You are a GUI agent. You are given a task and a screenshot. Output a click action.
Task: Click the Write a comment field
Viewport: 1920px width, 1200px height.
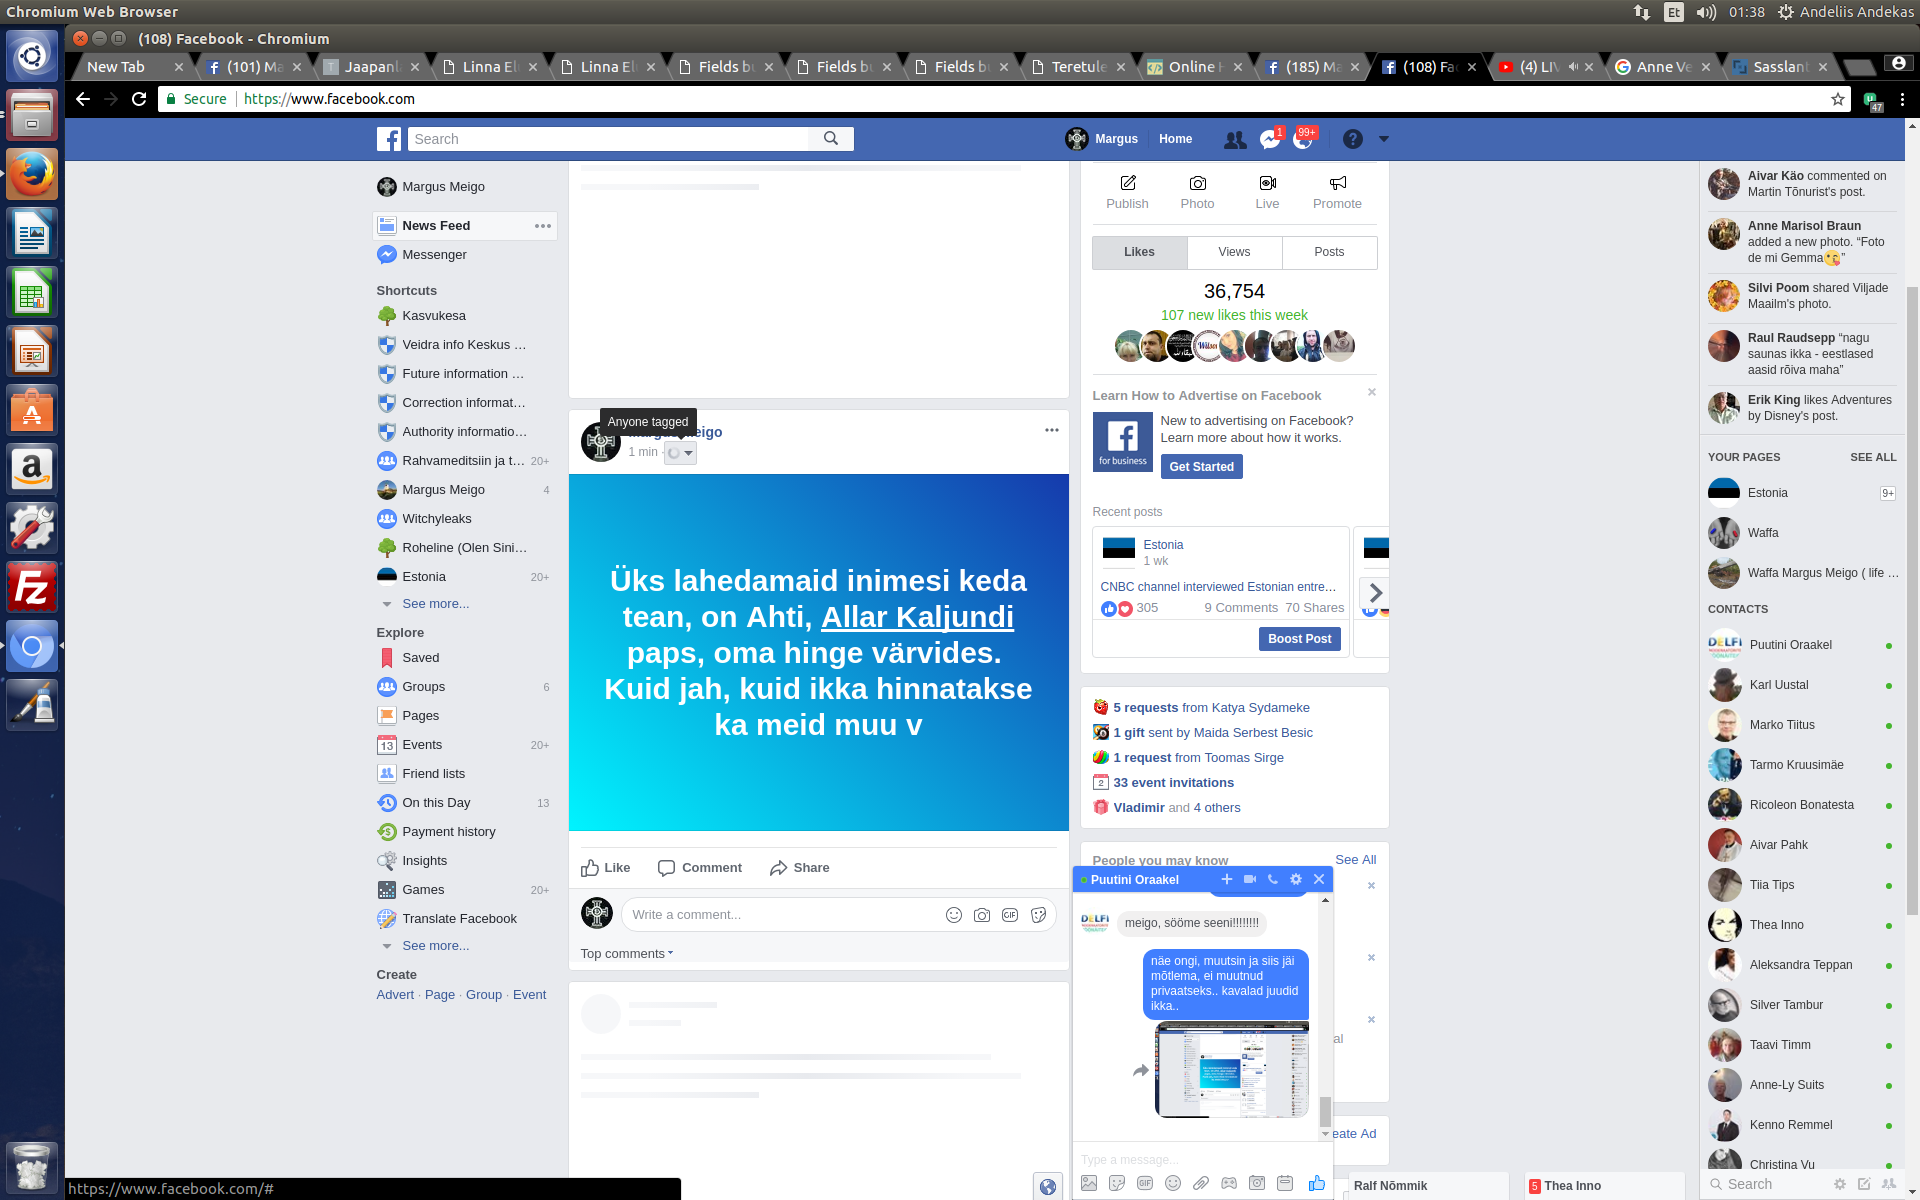tap(780, 915)
